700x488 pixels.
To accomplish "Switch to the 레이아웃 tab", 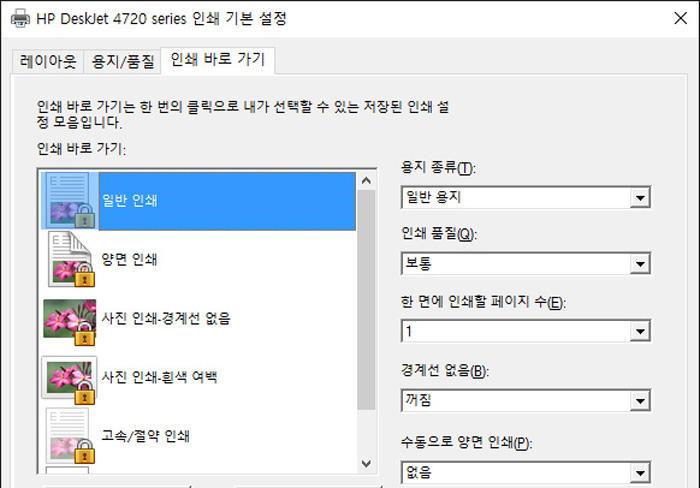I will point(47,60).
